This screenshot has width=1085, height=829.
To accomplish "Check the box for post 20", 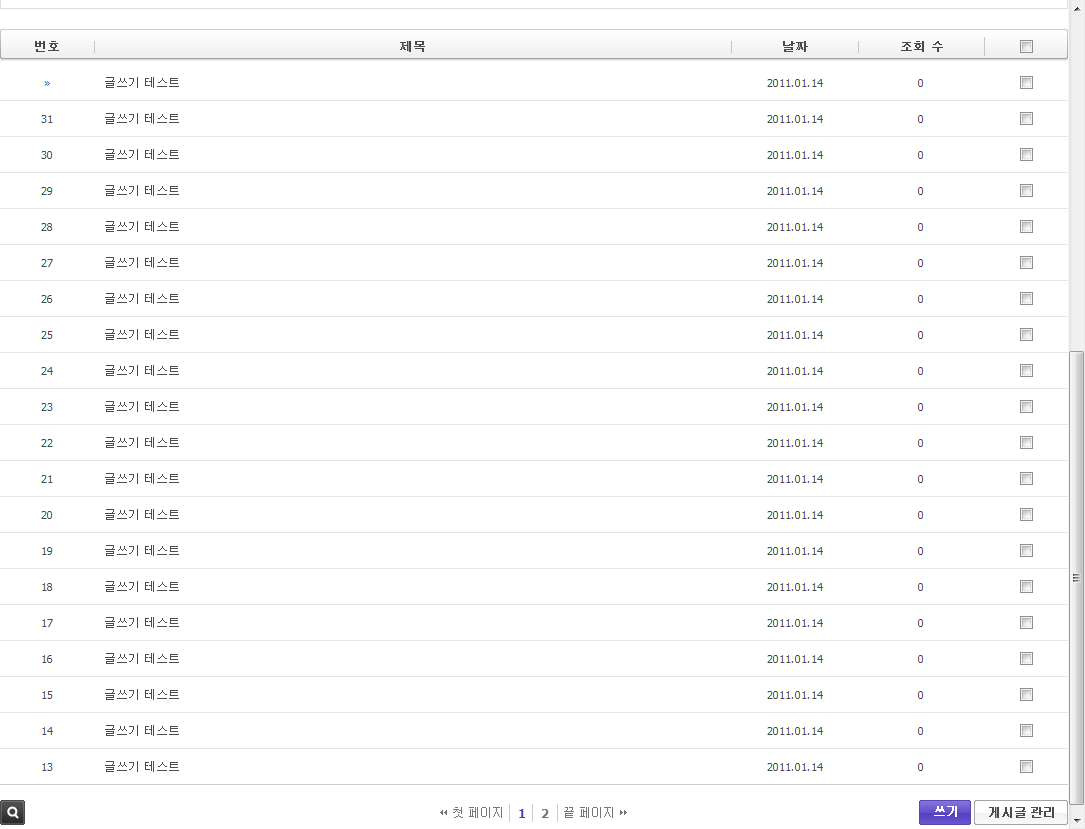I will pyautogui.click(x=1026, y=515).
